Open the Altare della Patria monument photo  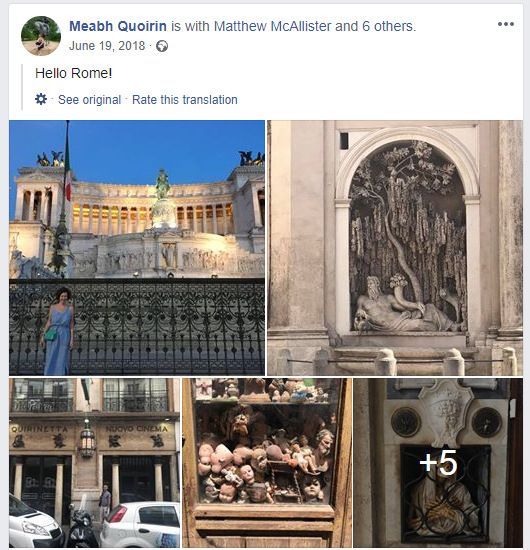click(137, 248)
